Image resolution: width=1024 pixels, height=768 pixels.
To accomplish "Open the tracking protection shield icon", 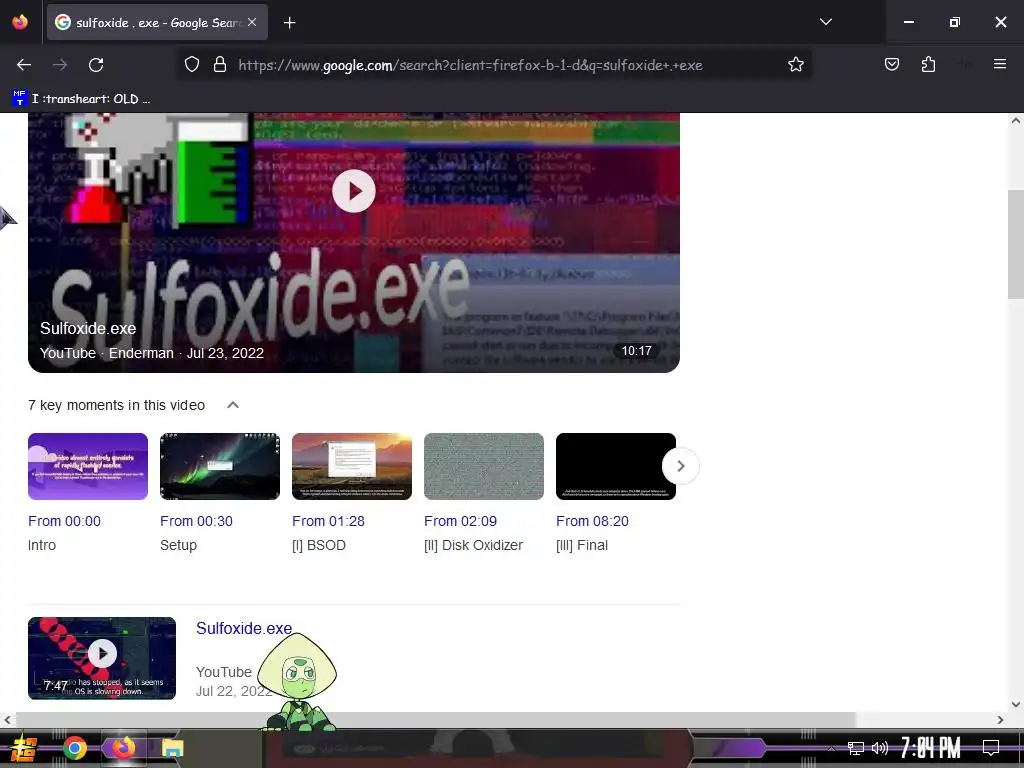I will pyautogui.click(x=191, y=65).
